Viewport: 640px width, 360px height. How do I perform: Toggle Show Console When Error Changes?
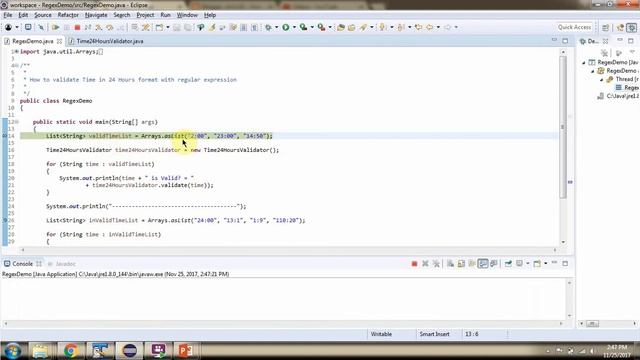pyautogui.click(x=494, y=264)
